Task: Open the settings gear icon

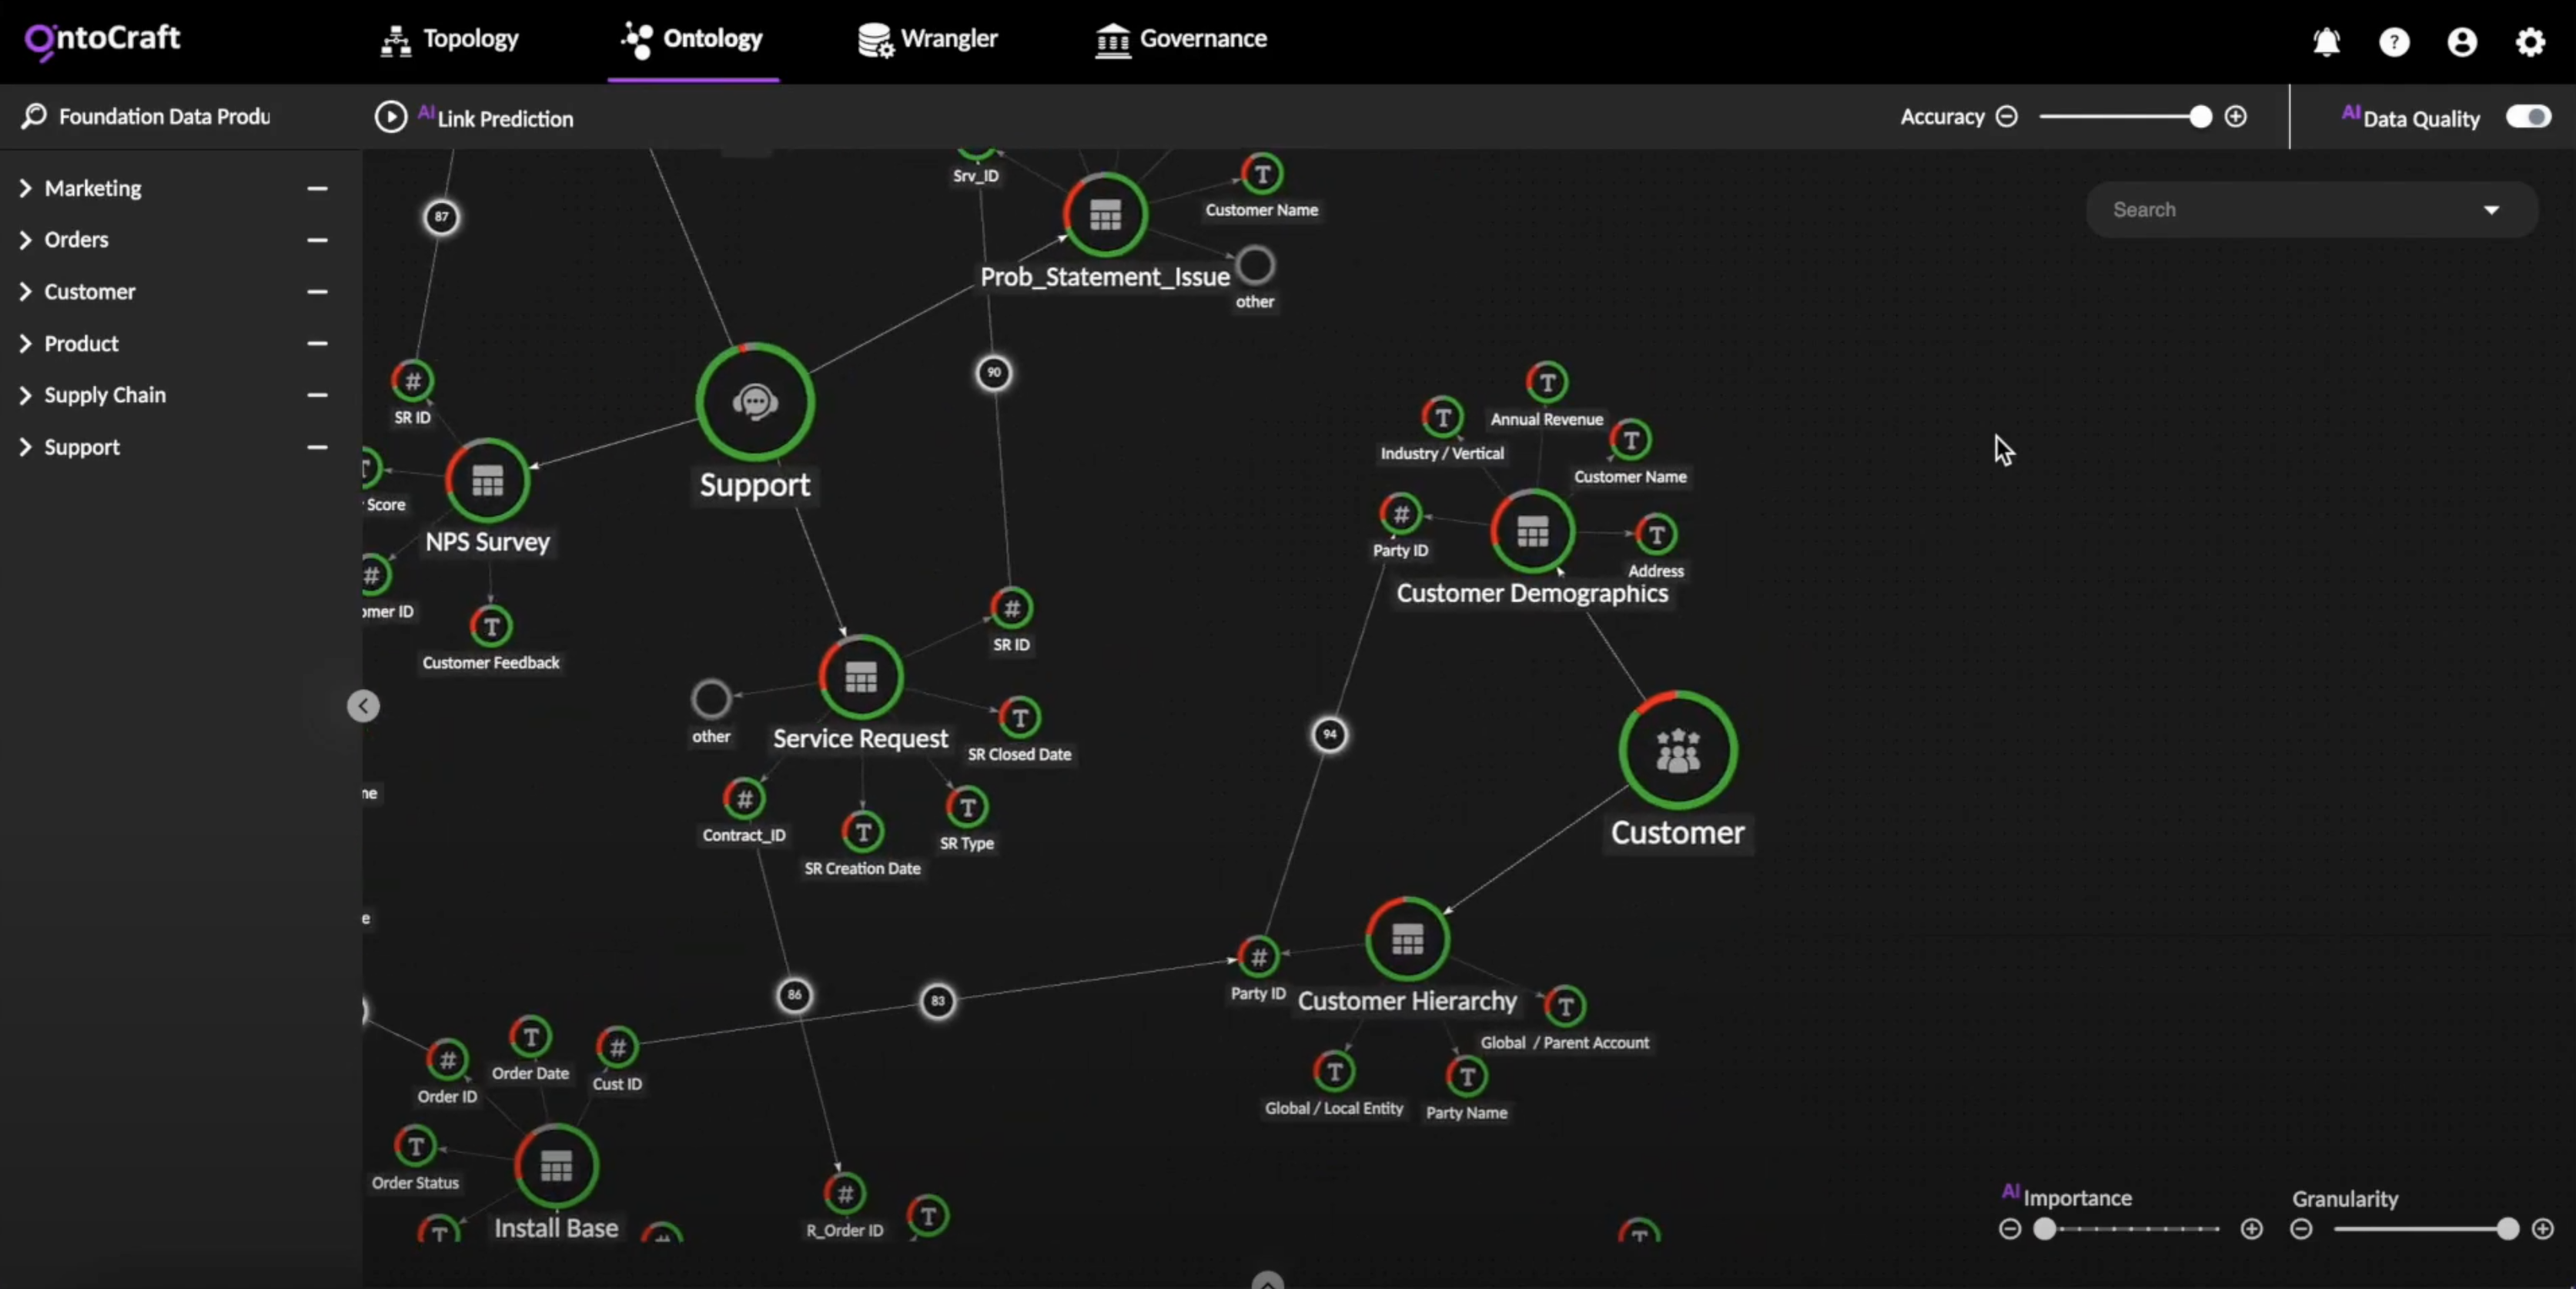Action: coord(2530,42)
